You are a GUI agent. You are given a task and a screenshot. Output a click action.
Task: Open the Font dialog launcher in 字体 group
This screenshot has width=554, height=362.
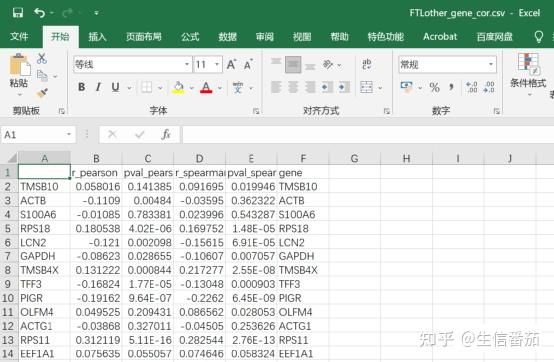[256, 111]
